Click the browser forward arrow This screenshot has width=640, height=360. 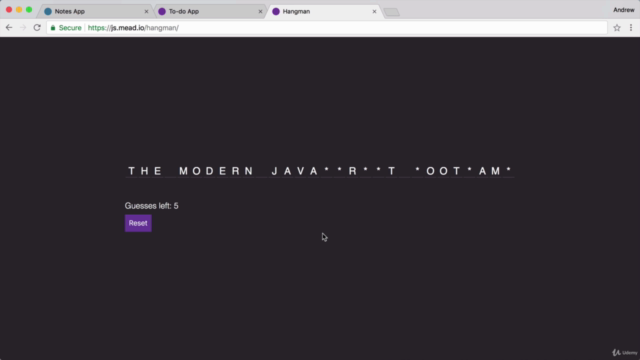point(23,28)
